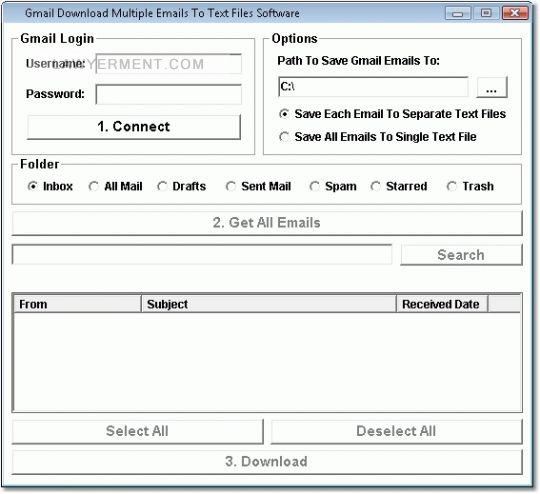The height and width of the screenshot is (494, 540).
Task: Open the browse folder ellipsis button
Action: click(492, 87)
